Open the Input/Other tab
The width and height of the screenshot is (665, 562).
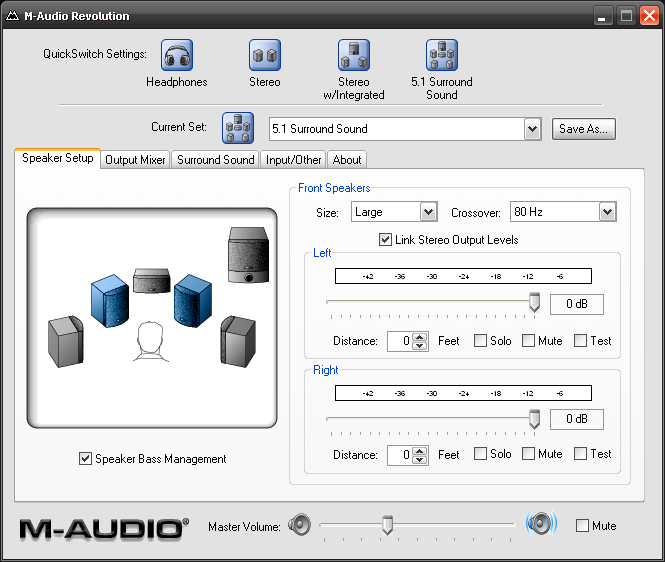pos(293,160)
